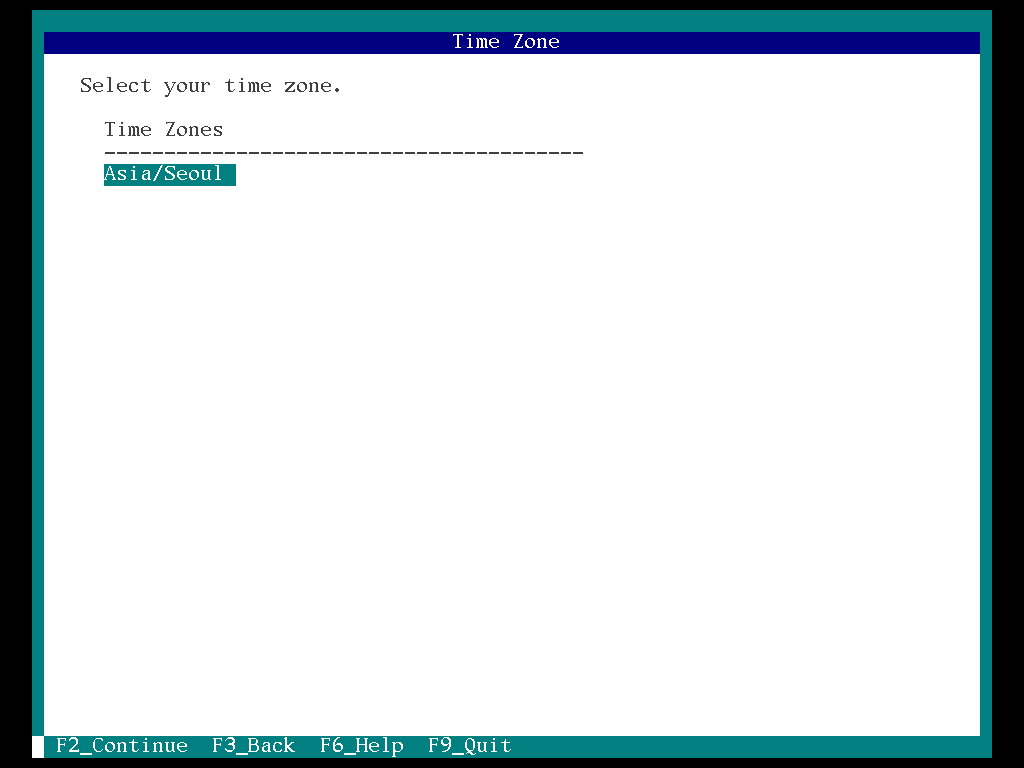Click the 'F6' key label in footer

pyautogui.click(x=332, y=746)
